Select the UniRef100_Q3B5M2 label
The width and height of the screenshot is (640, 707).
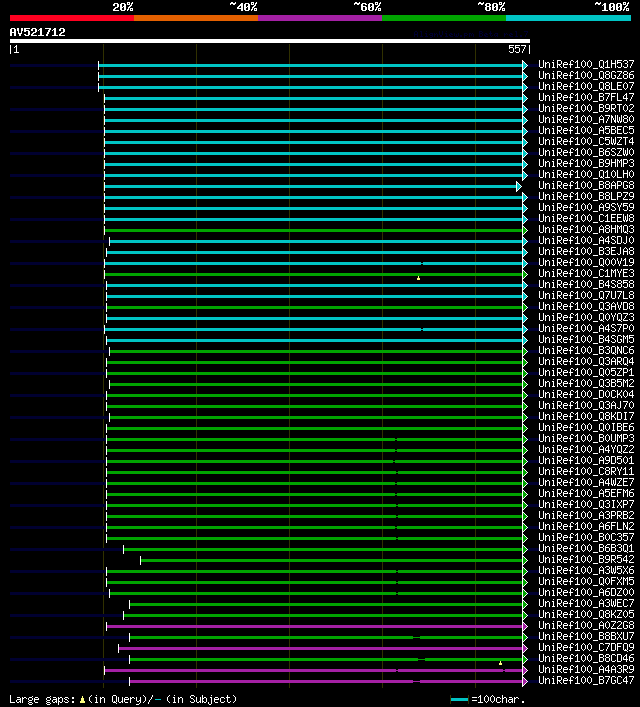point(586,384)
